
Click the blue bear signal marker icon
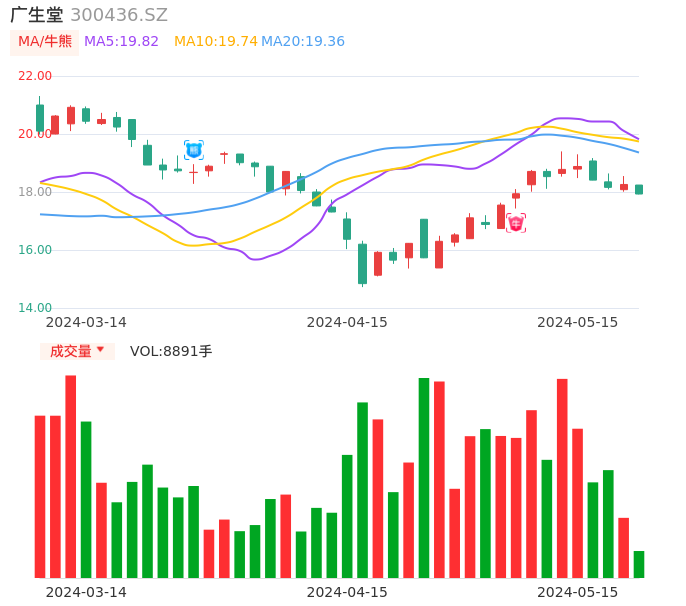pos(194,150)
